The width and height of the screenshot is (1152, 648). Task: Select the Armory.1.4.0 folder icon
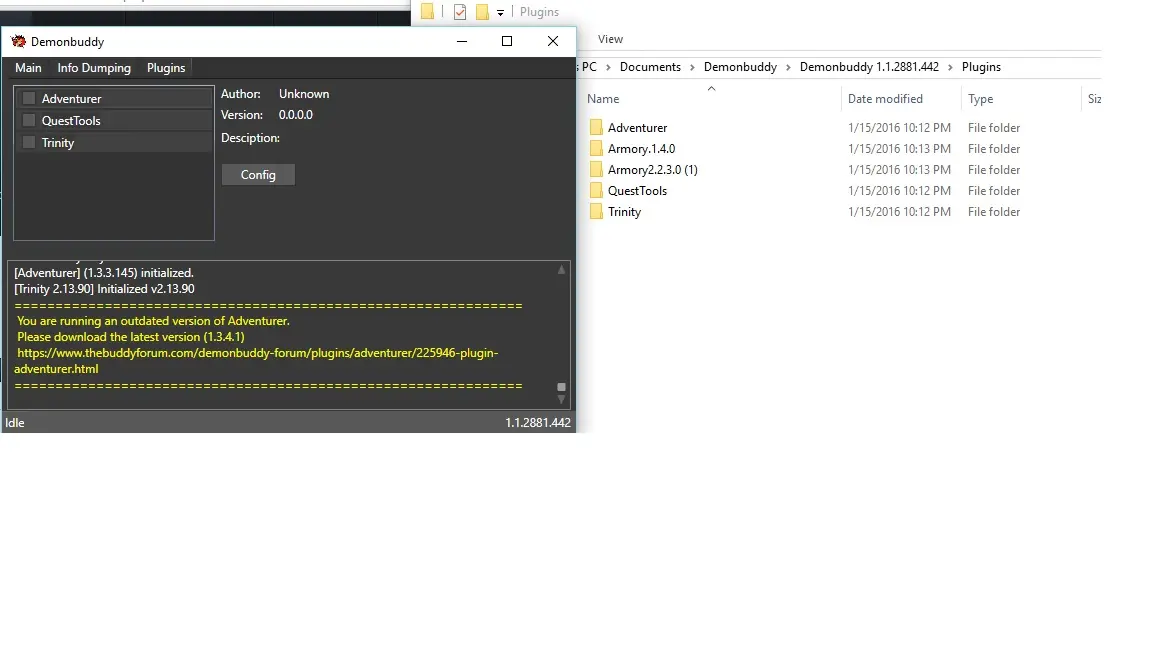click(596, 149)
